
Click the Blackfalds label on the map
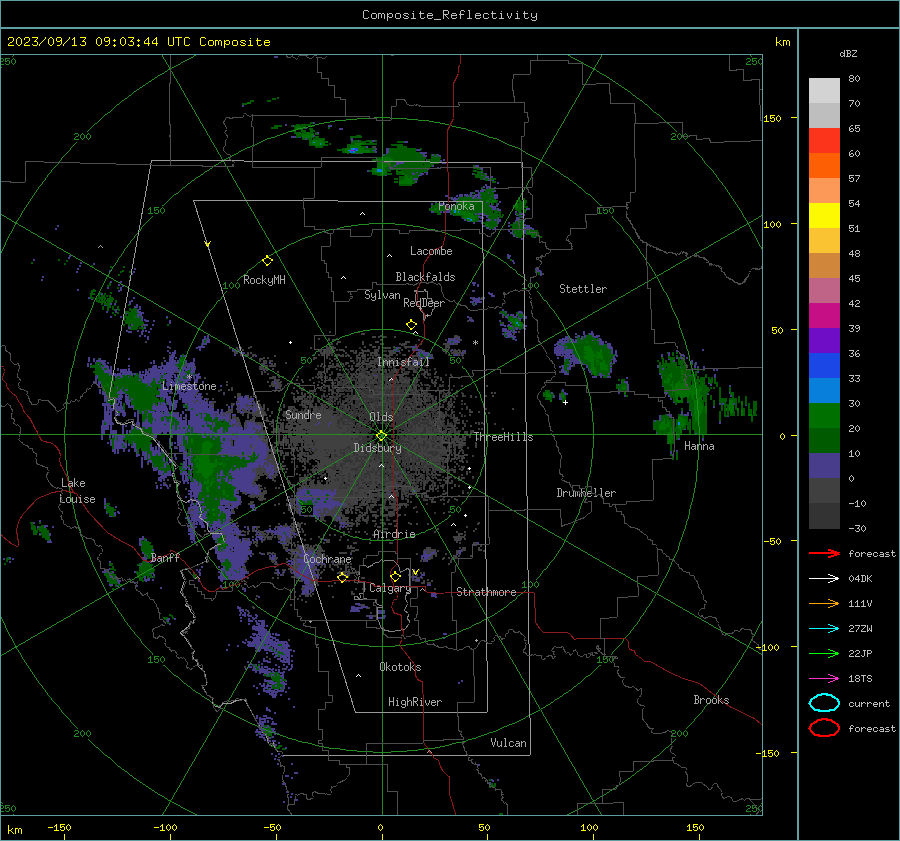(x=425, y=277)
